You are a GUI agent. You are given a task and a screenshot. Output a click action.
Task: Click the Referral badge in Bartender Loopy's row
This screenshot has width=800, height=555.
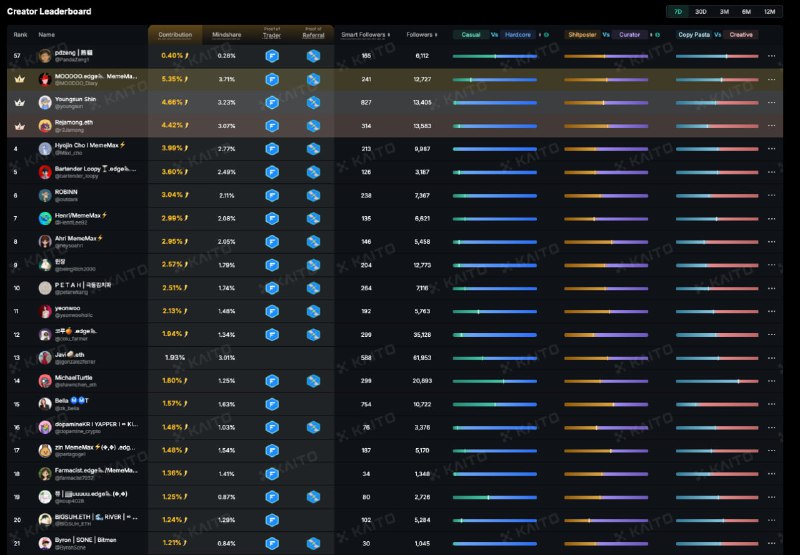pyautogui.click(x=313, y=172)
